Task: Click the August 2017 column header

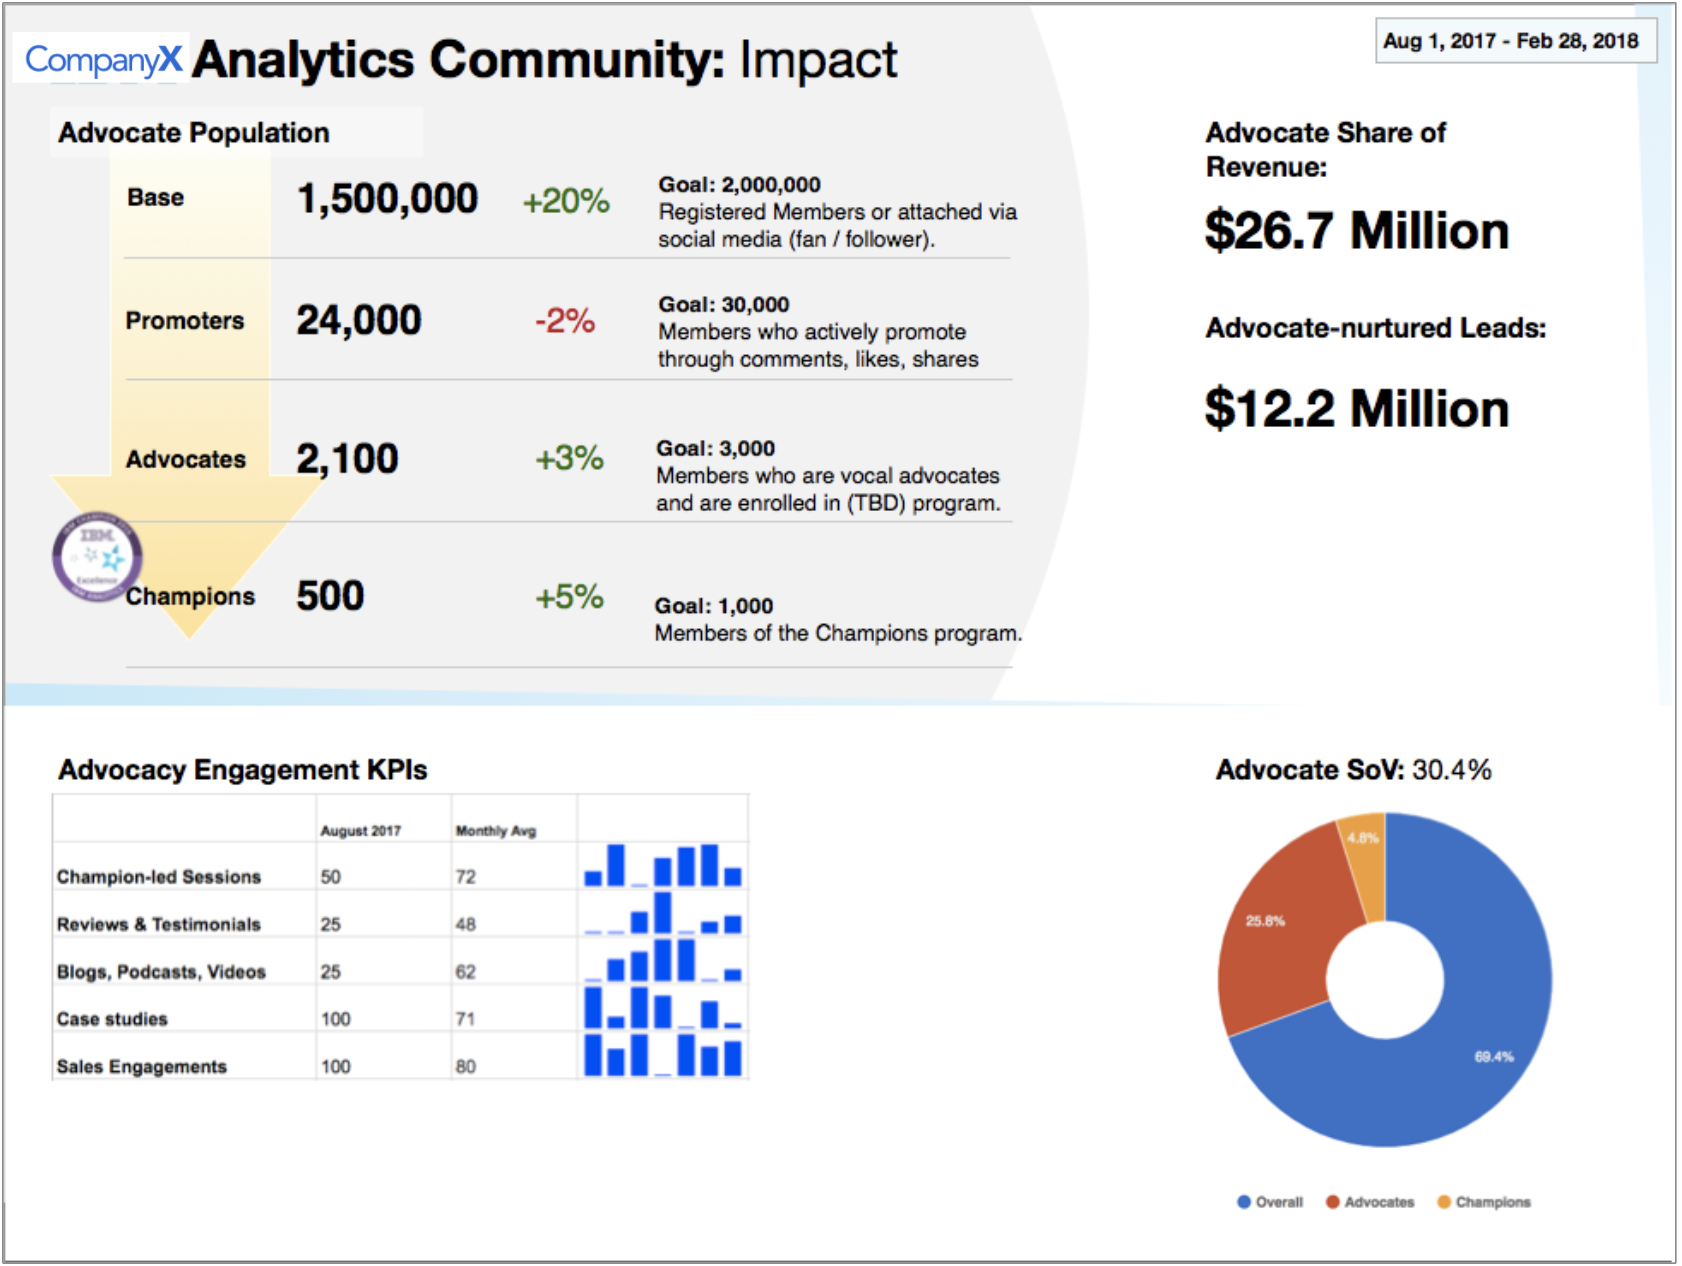Action: (360, 831)
